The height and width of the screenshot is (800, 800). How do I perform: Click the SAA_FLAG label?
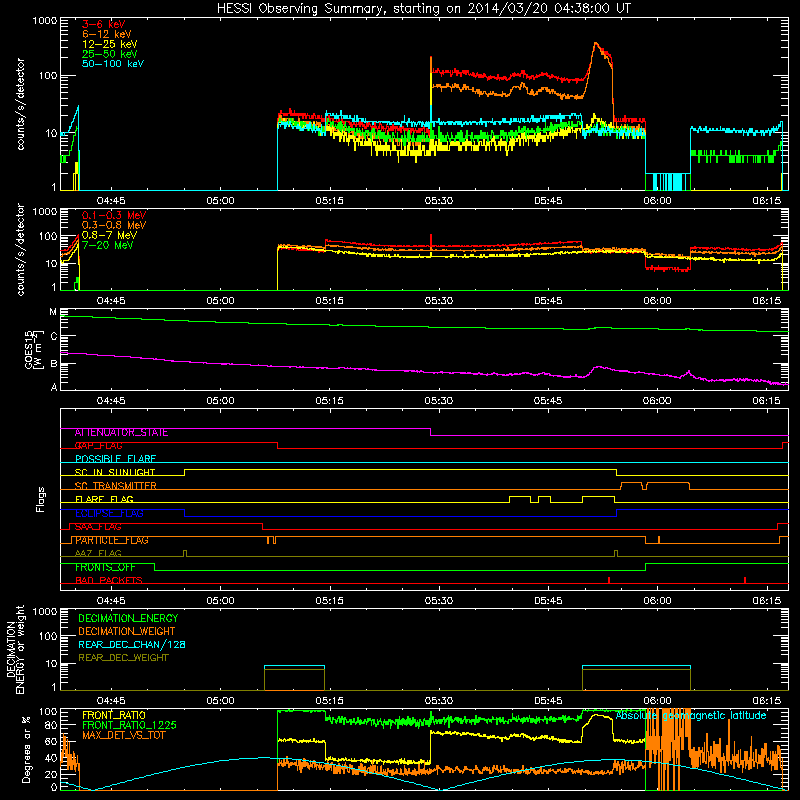coord(98,527)
